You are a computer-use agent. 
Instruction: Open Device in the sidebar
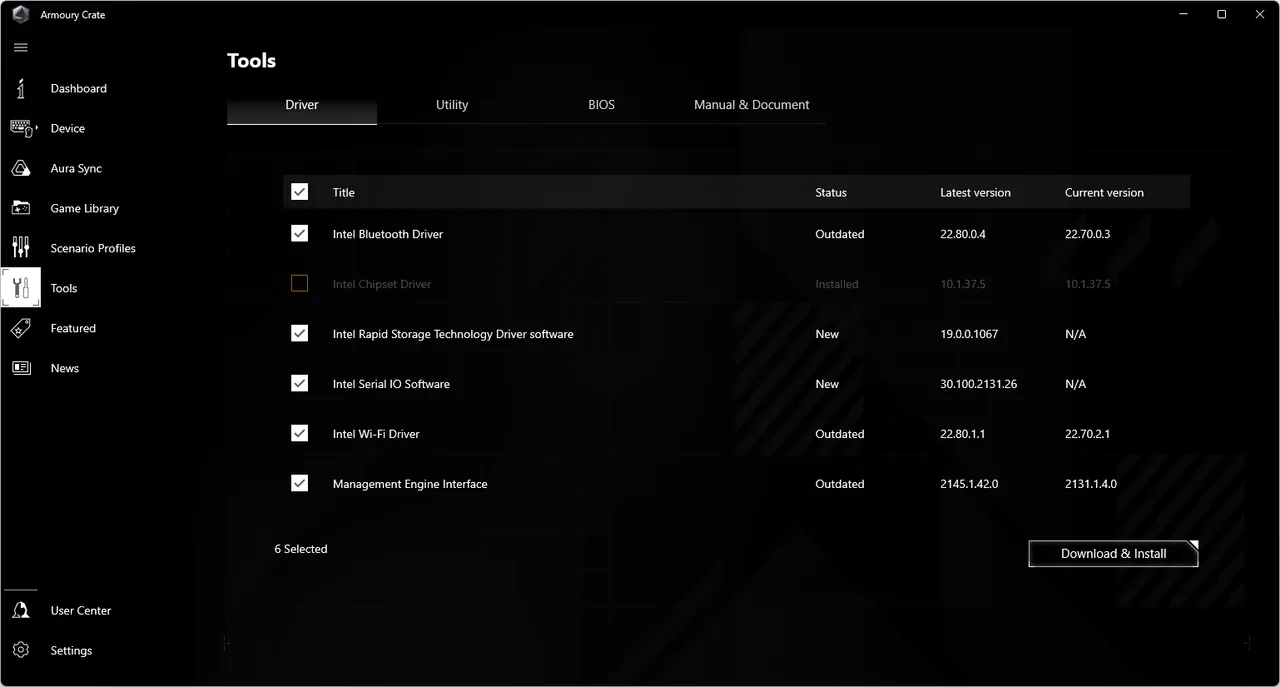pos(68,128)
